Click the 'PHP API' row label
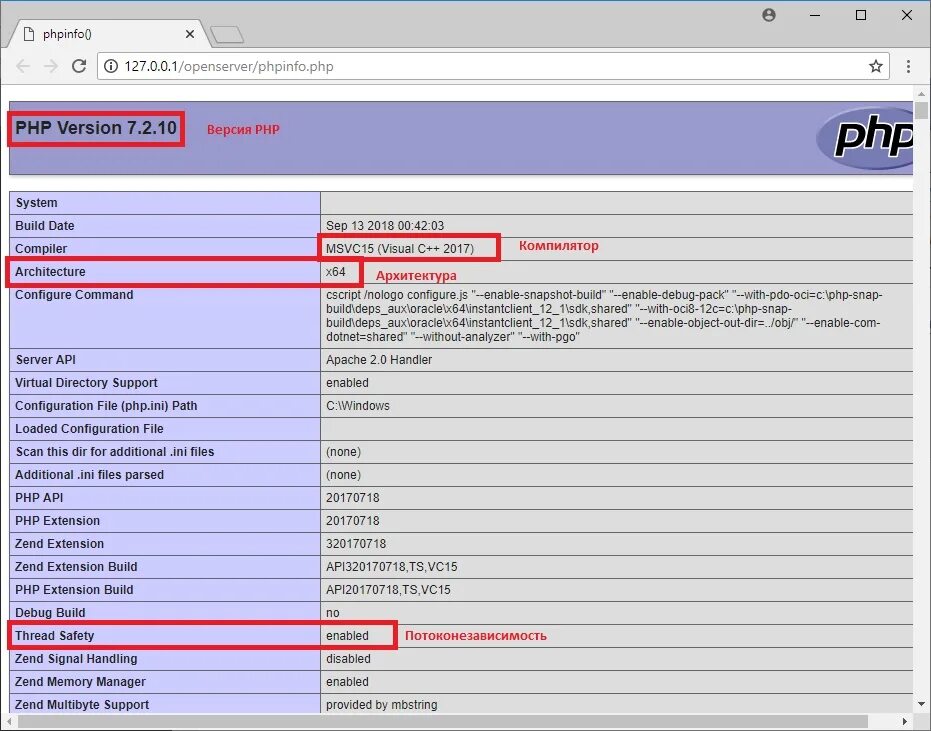This screenshot has height=731, width=931. (39, 498)
